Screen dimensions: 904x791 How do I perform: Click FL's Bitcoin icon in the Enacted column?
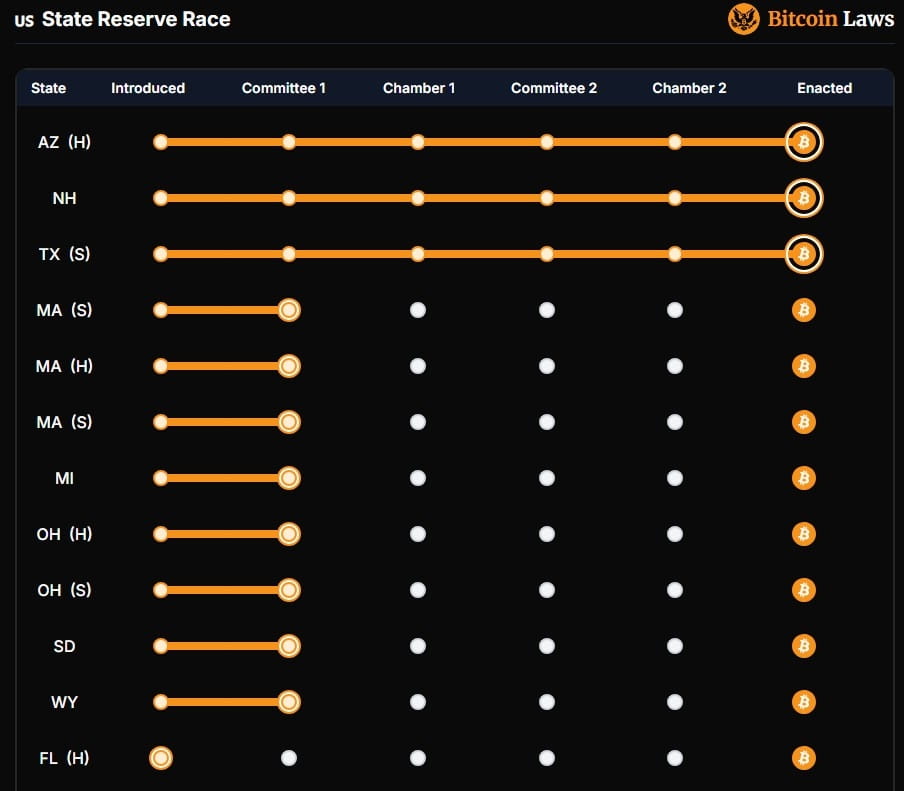click(x=803, y=758)
